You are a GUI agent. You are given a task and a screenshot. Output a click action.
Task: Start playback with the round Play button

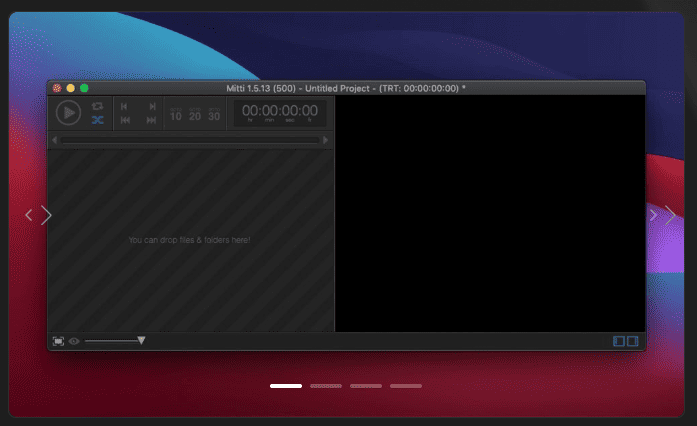coord(68,113)
